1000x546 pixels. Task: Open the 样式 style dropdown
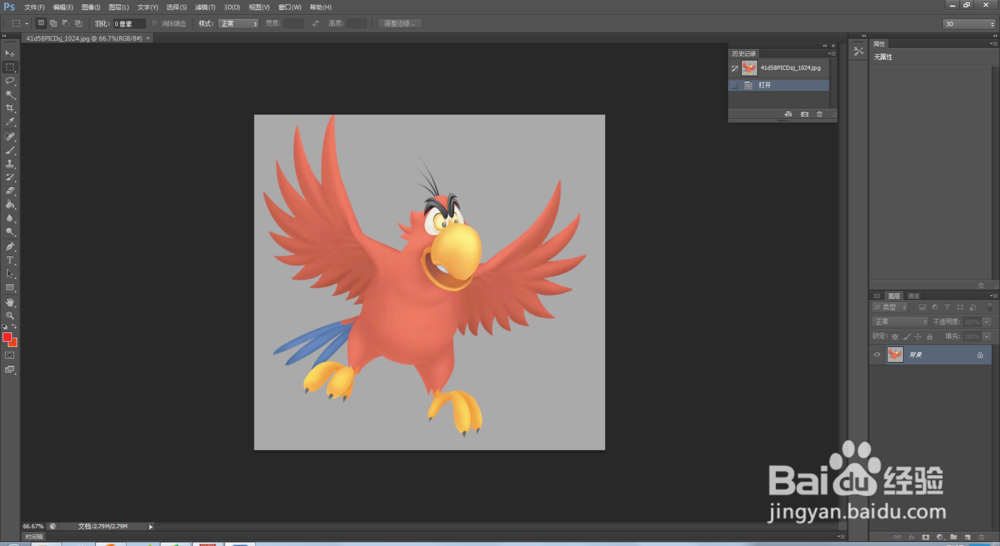point(238,24)
